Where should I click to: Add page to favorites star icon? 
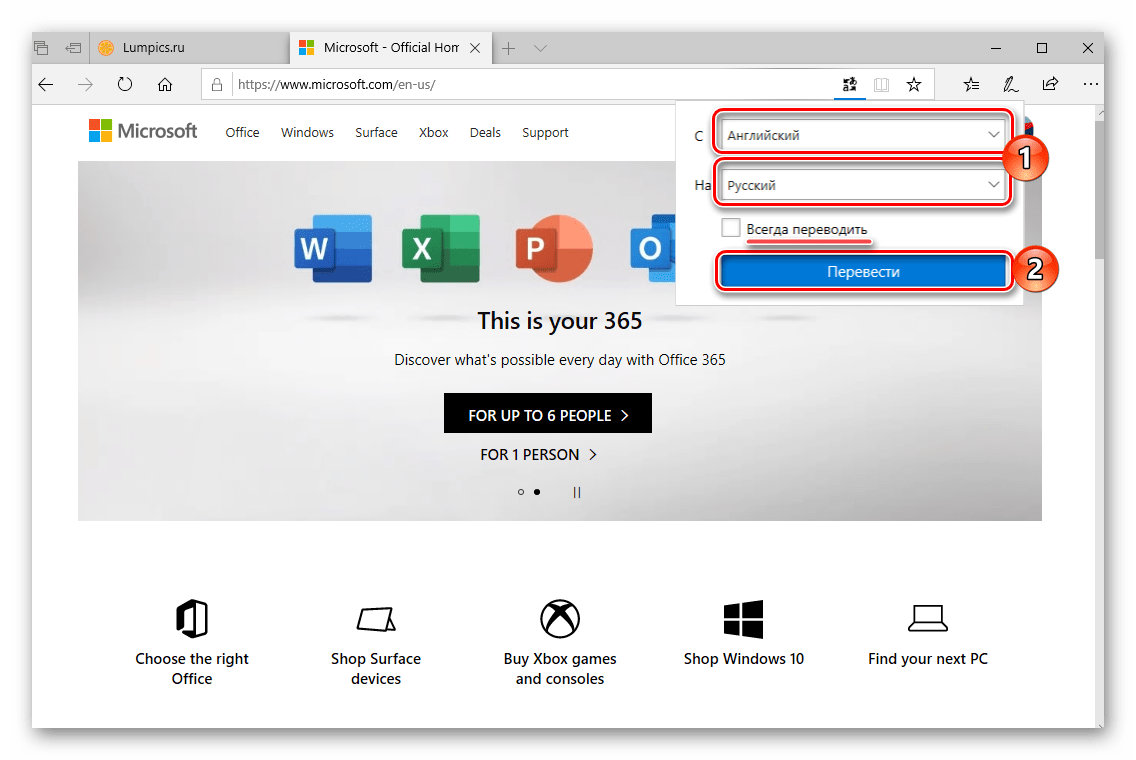914,85
